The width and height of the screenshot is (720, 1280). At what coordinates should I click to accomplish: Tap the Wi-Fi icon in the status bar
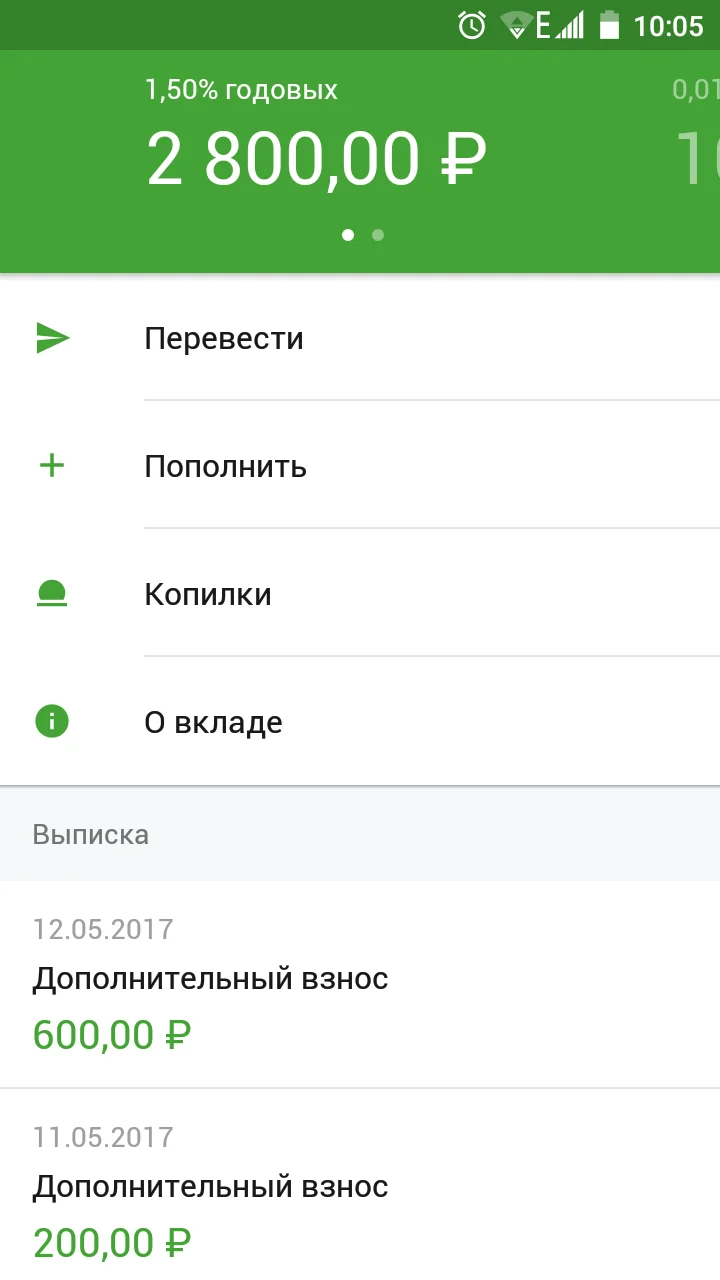(x=516, y=24)
